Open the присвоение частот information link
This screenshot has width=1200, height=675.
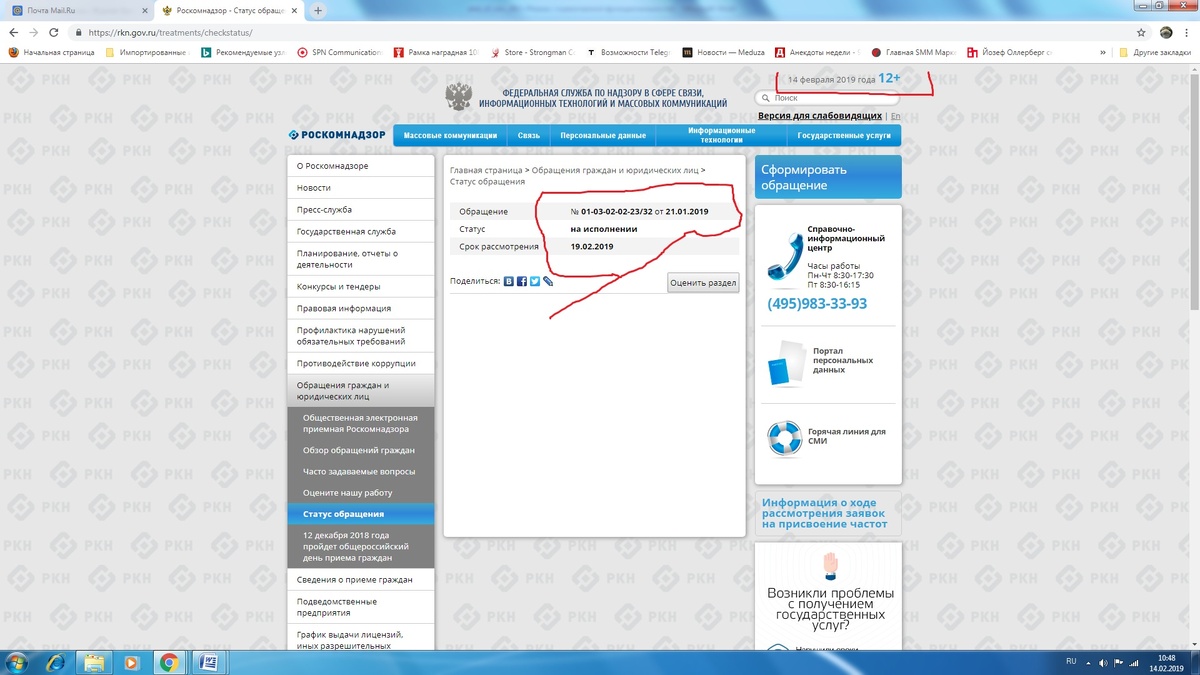coord(827,513)
